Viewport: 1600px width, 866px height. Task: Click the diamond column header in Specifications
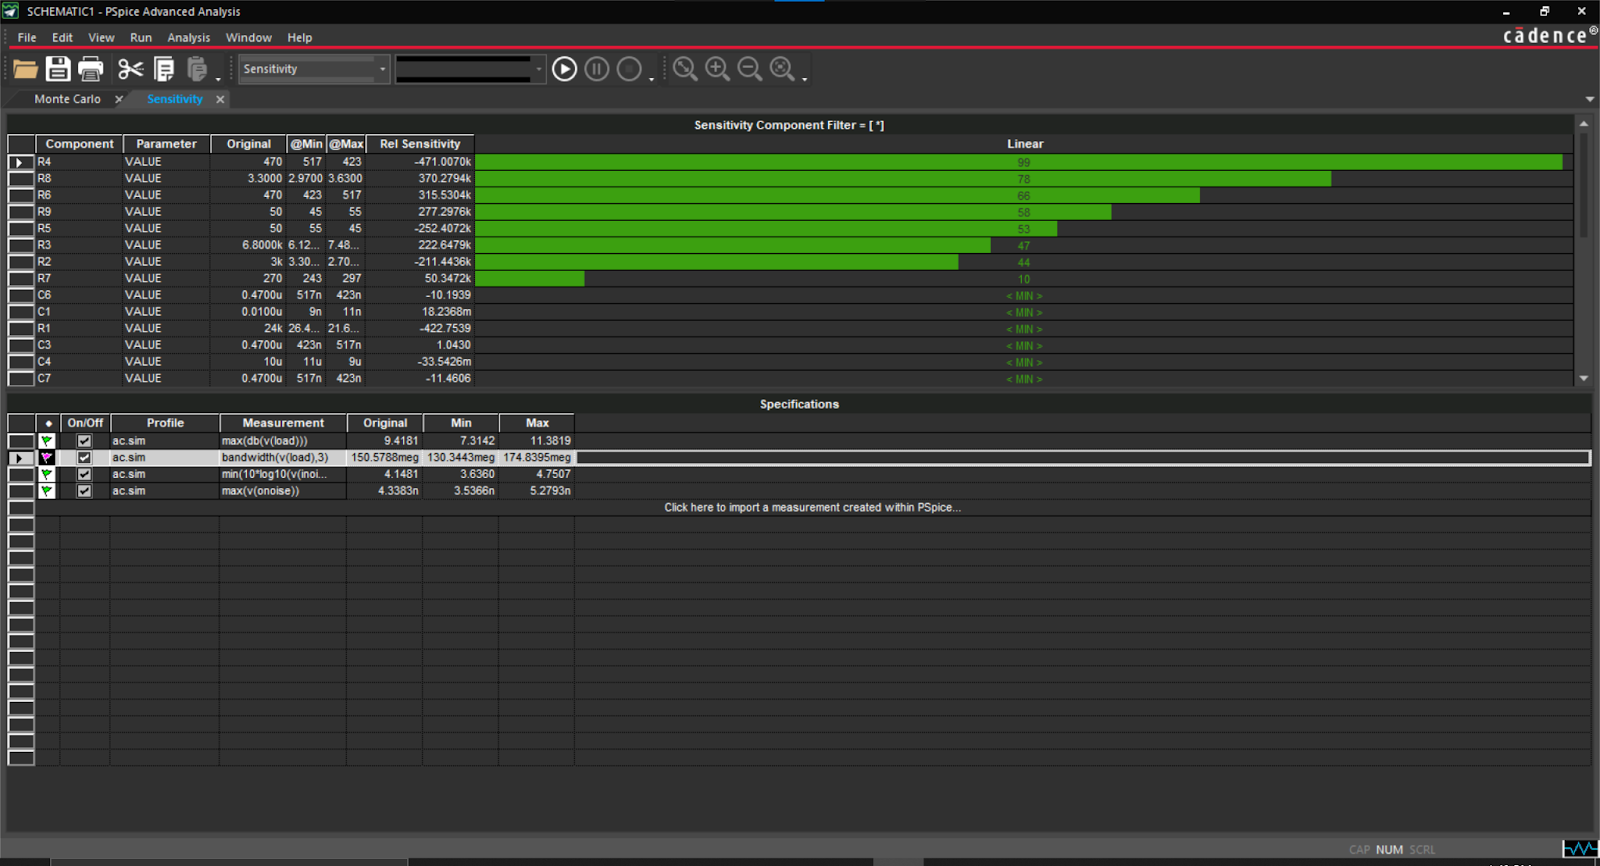(x=48, y=423)
